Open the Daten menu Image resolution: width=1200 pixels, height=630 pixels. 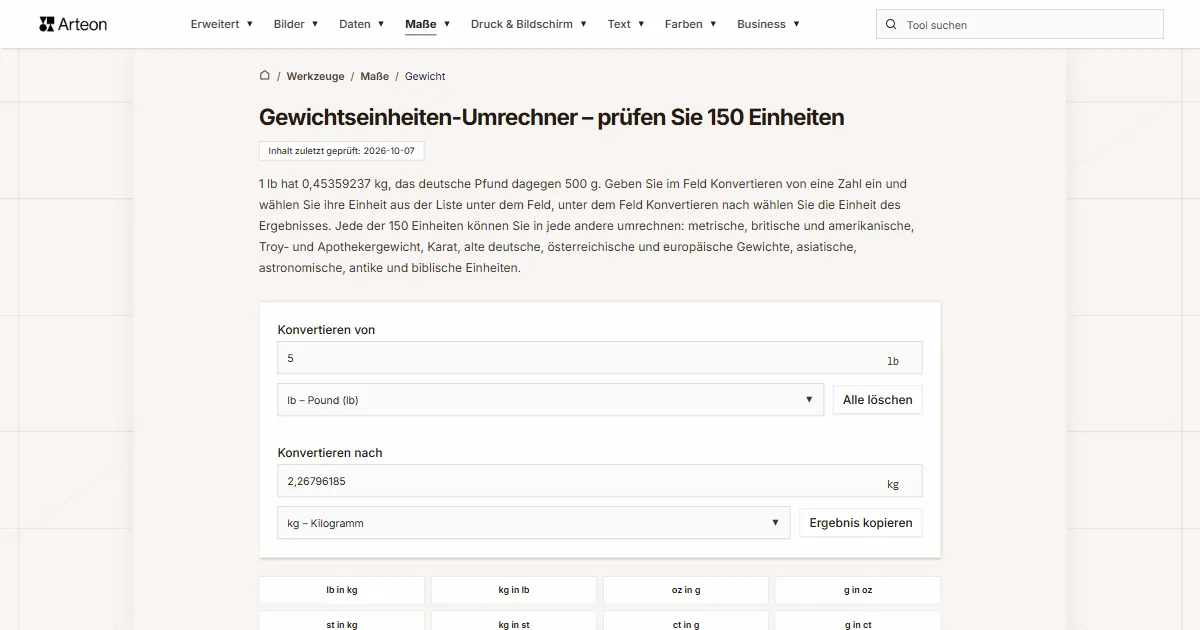[362, 24]
